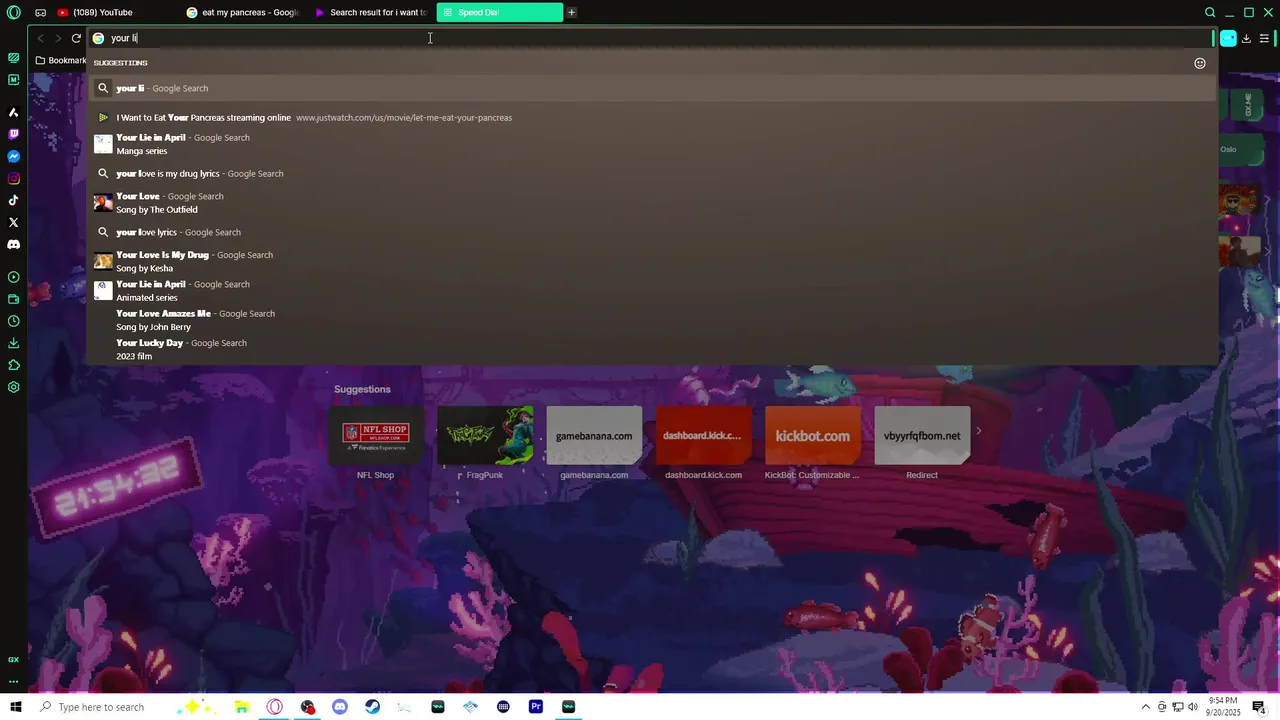This screenshot has height=720, width=1280.
Task: Open the downloads icon in the toolbar
Action: coord(1246,38)
